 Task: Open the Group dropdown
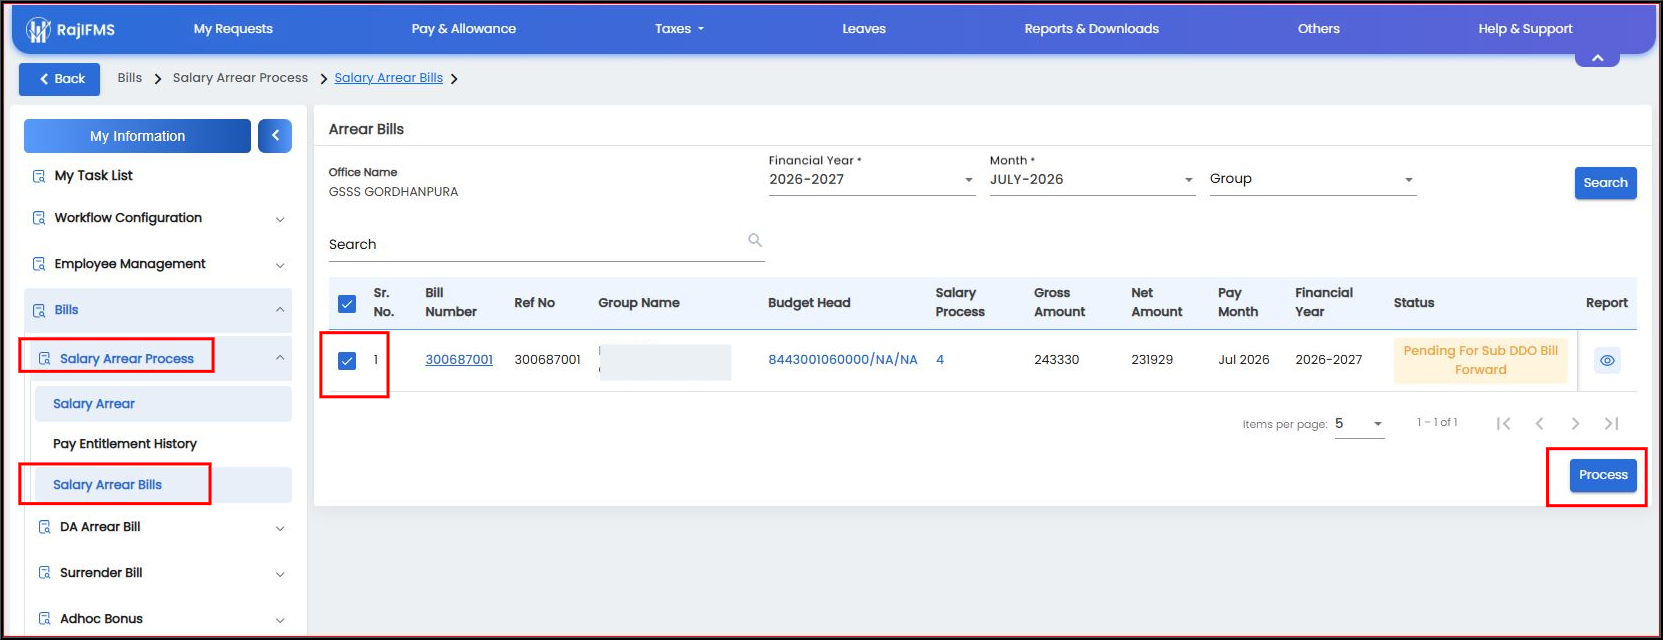(x=1312, y=180)
